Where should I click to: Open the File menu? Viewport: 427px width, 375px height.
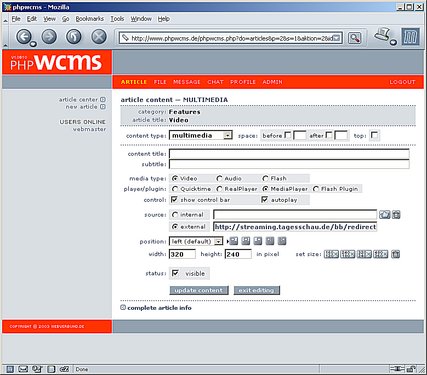tap(16, 19)
